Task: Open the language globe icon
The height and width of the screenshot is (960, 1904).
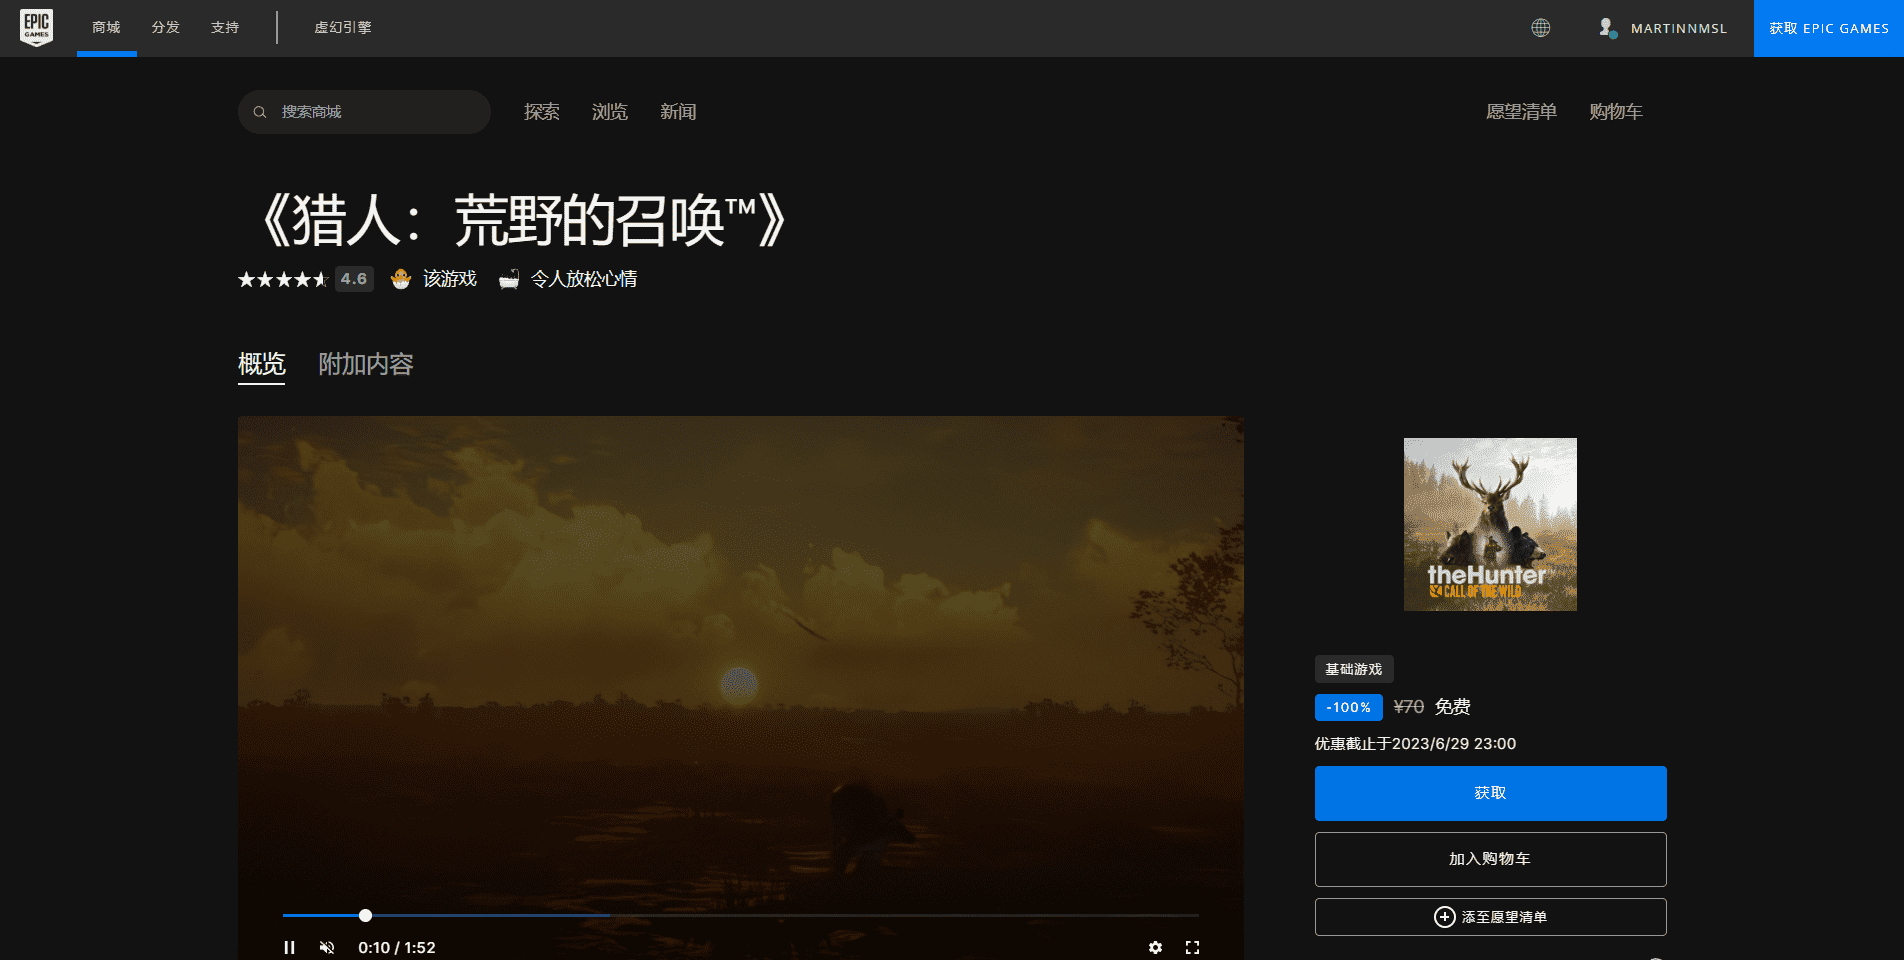Action: click(1541, 28)
